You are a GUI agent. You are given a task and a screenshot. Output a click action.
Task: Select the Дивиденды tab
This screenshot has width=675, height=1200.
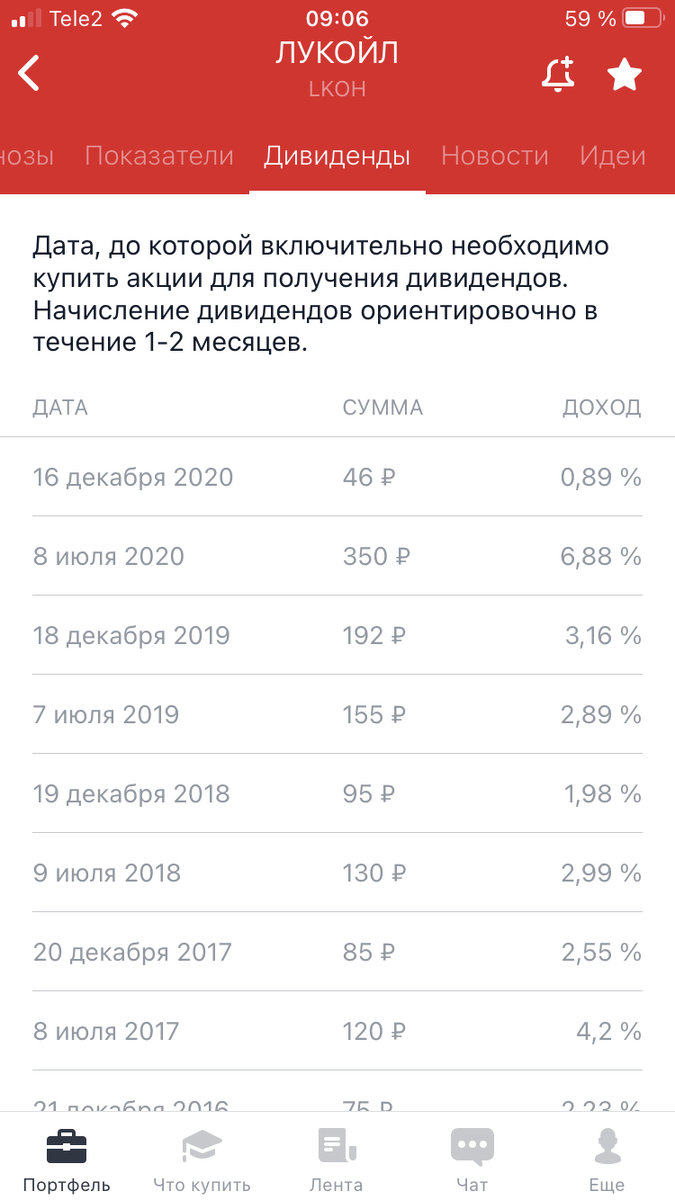coord(337,156)
